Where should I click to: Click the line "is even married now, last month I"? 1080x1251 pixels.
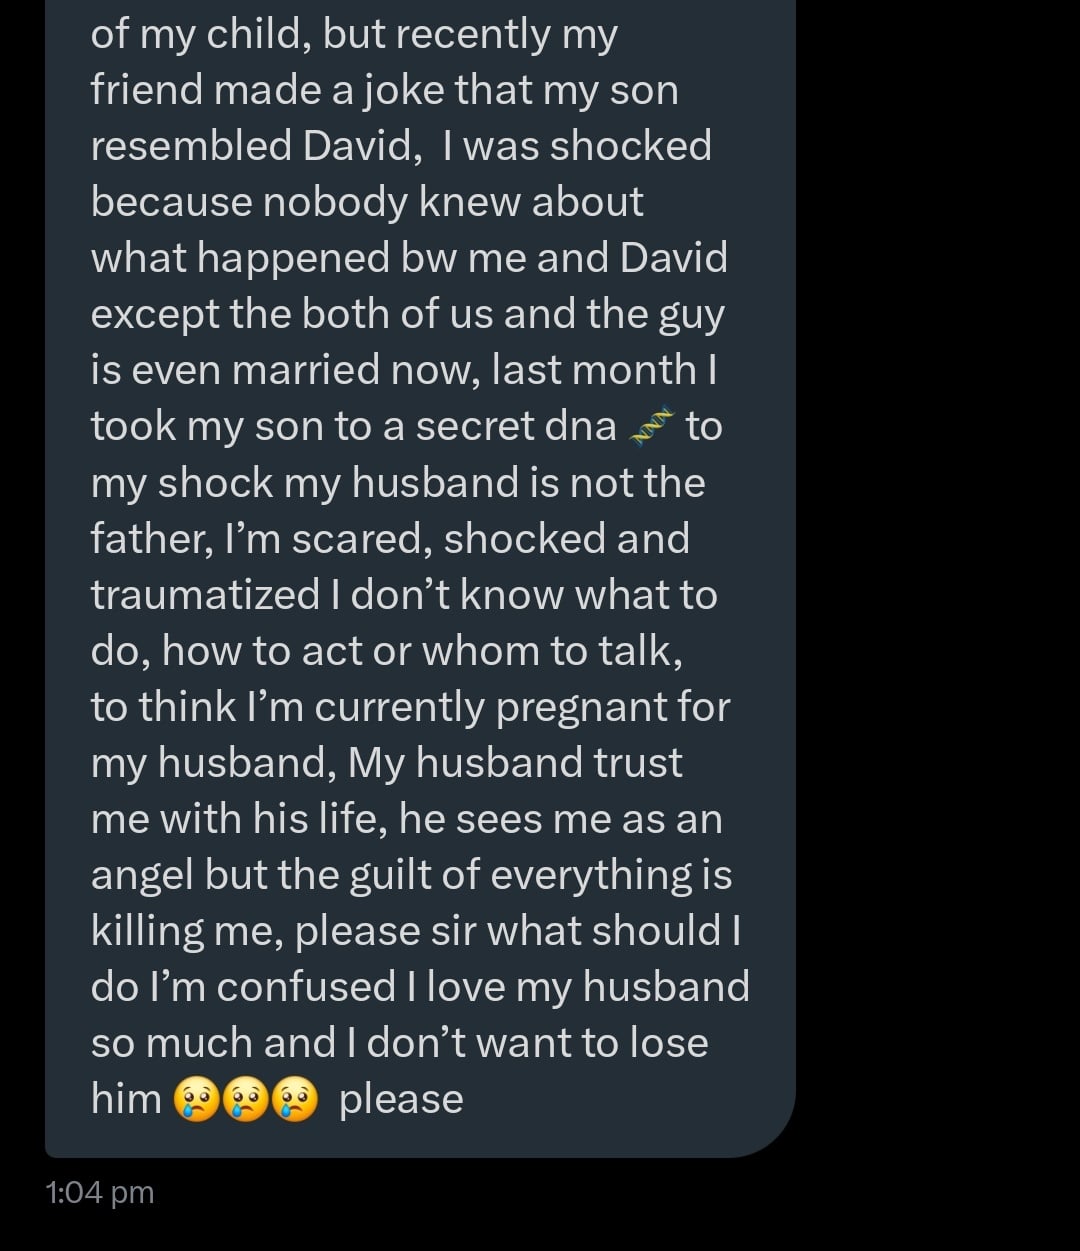[404, 370]
